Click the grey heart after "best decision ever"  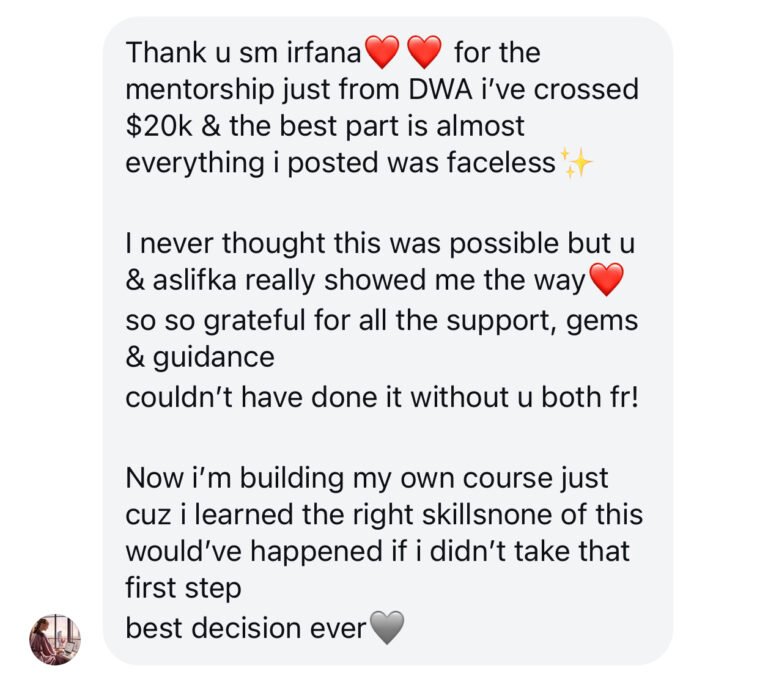point(387,628)
